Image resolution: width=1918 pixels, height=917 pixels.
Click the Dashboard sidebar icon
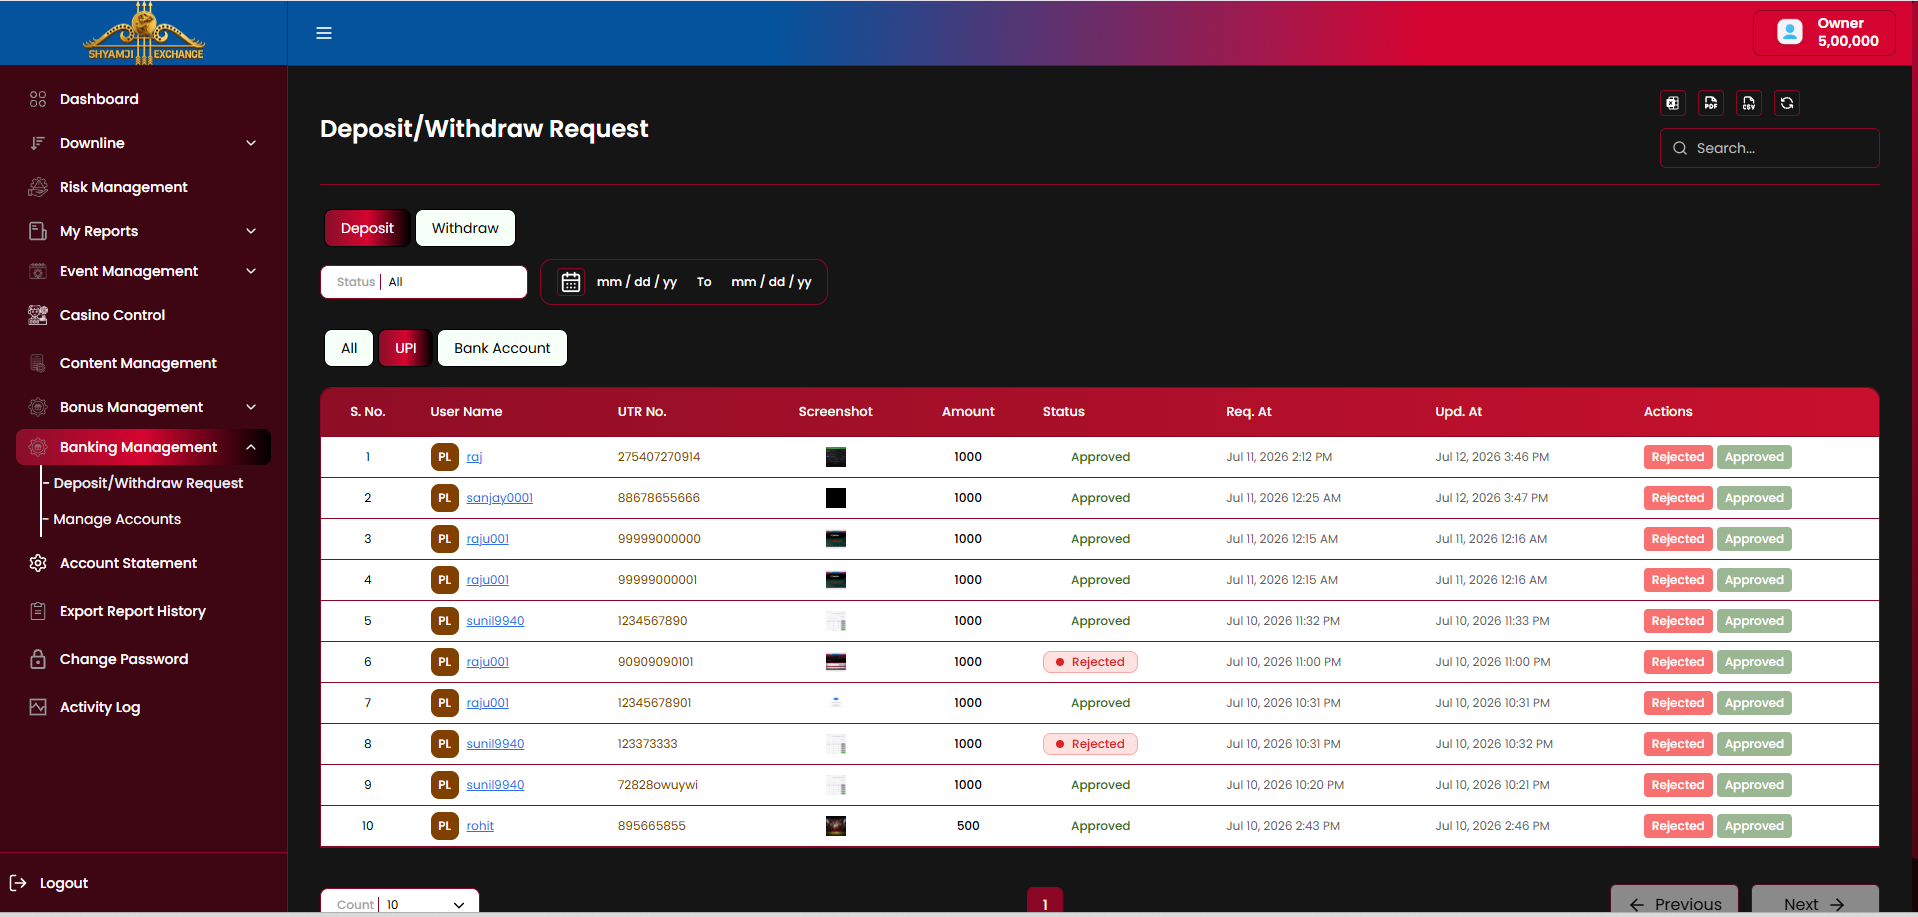[x=38, y=99]
